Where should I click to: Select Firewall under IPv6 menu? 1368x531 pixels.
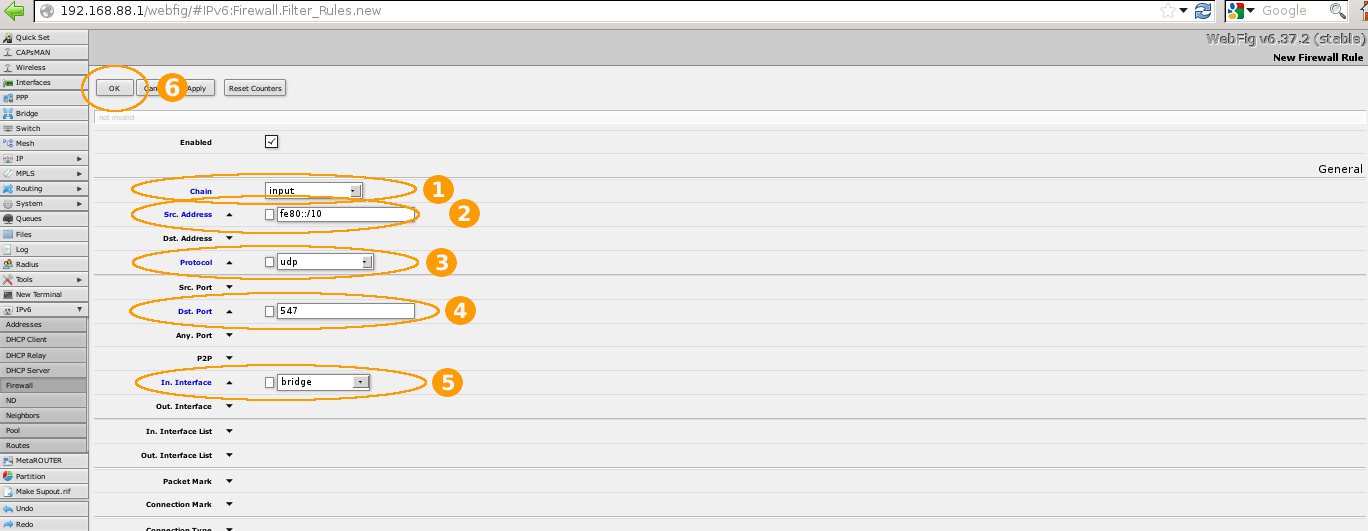point(44,385)
